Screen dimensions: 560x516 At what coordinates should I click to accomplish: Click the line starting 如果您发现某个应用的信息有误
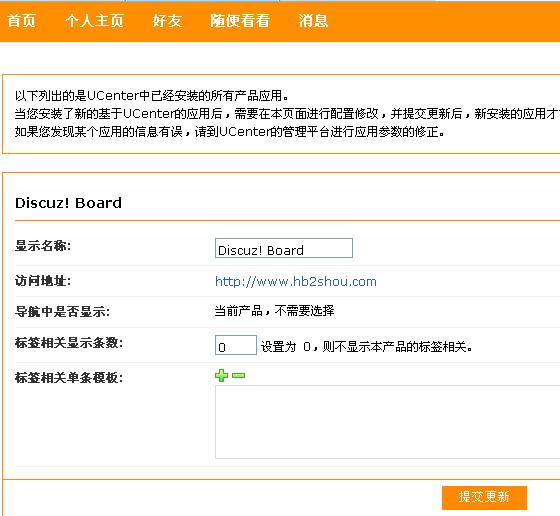[230, 132]
